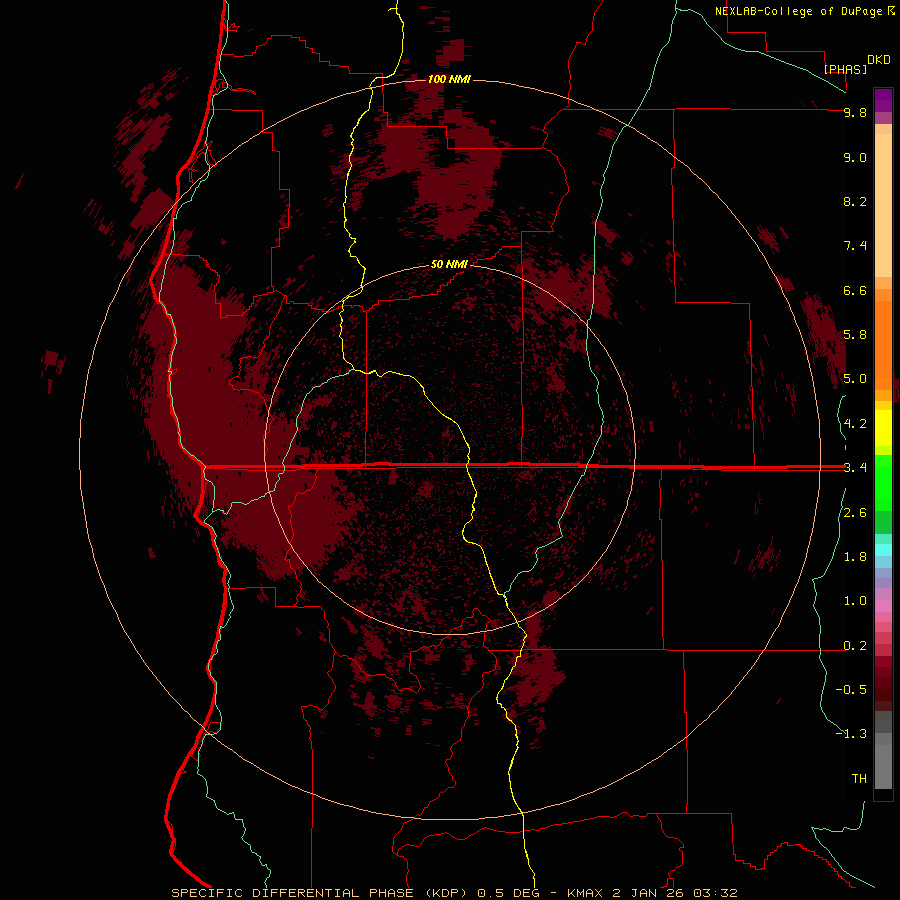Click the 7.4 legend value
Viewport: 900px width, 900px height.
pos(855,246)
